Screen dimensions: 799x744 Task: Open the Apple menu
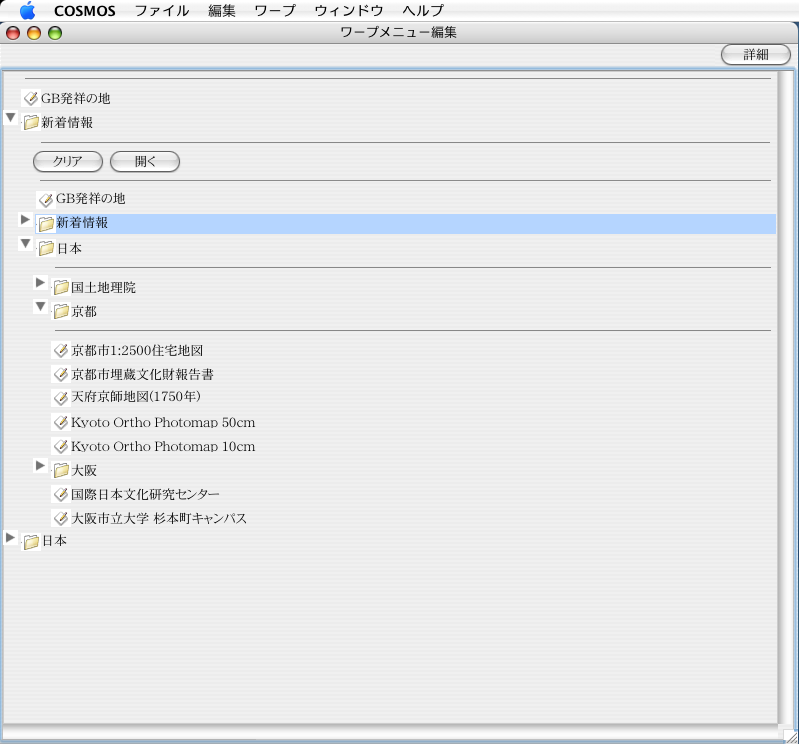pos(28,10)
